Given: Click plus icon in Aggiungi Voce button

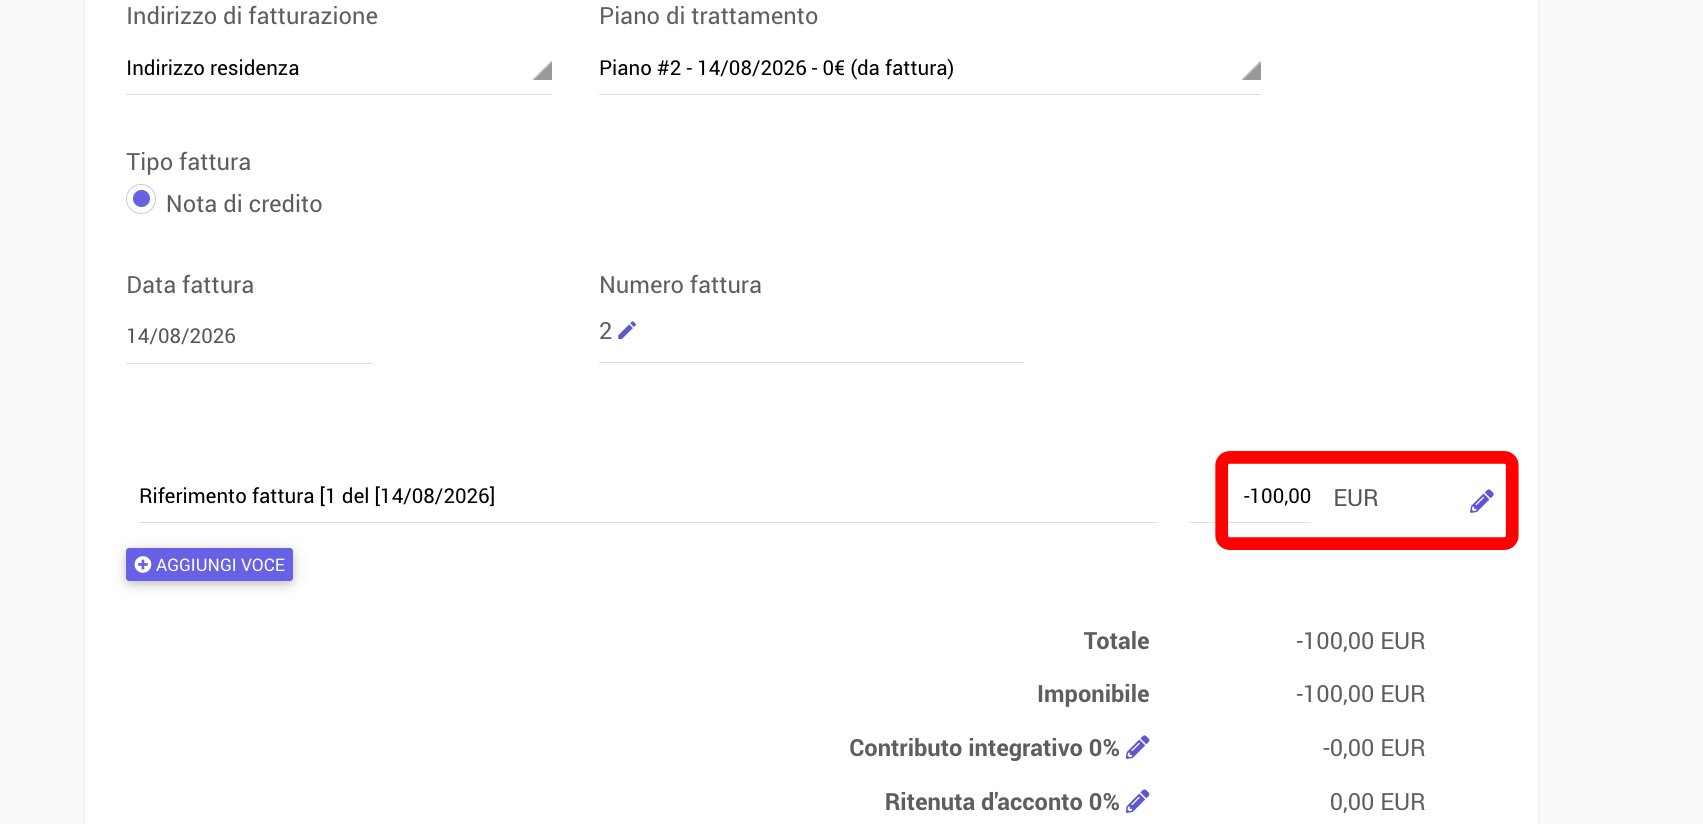Looking at the screenshot, I should point(143,565).
